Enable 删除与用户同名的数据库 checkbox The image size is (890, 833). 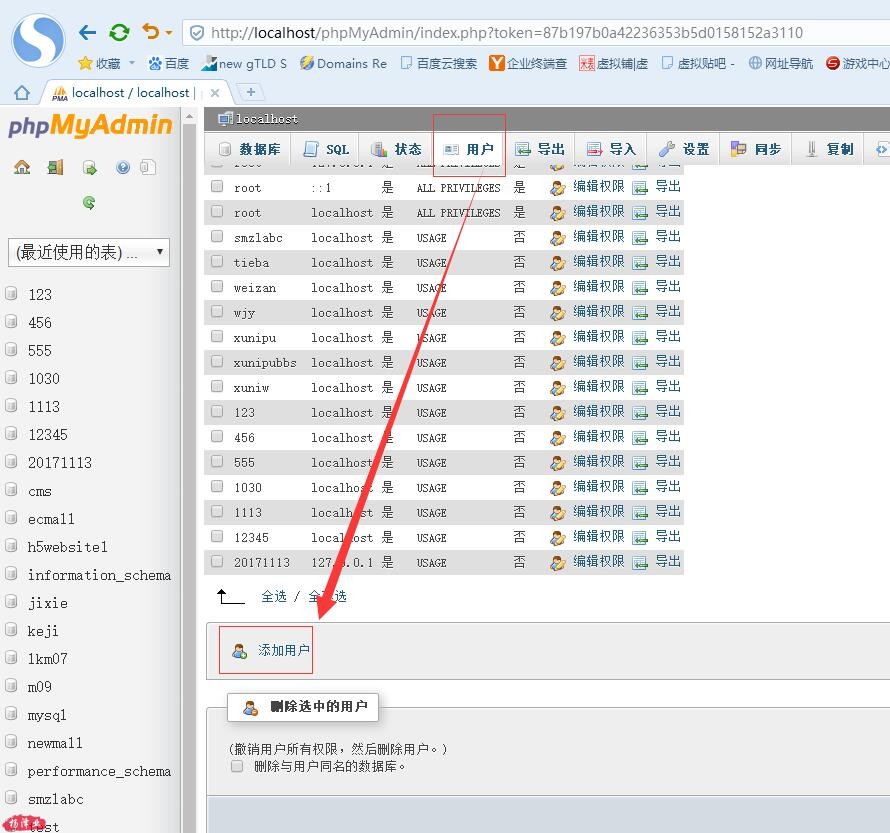237,767
